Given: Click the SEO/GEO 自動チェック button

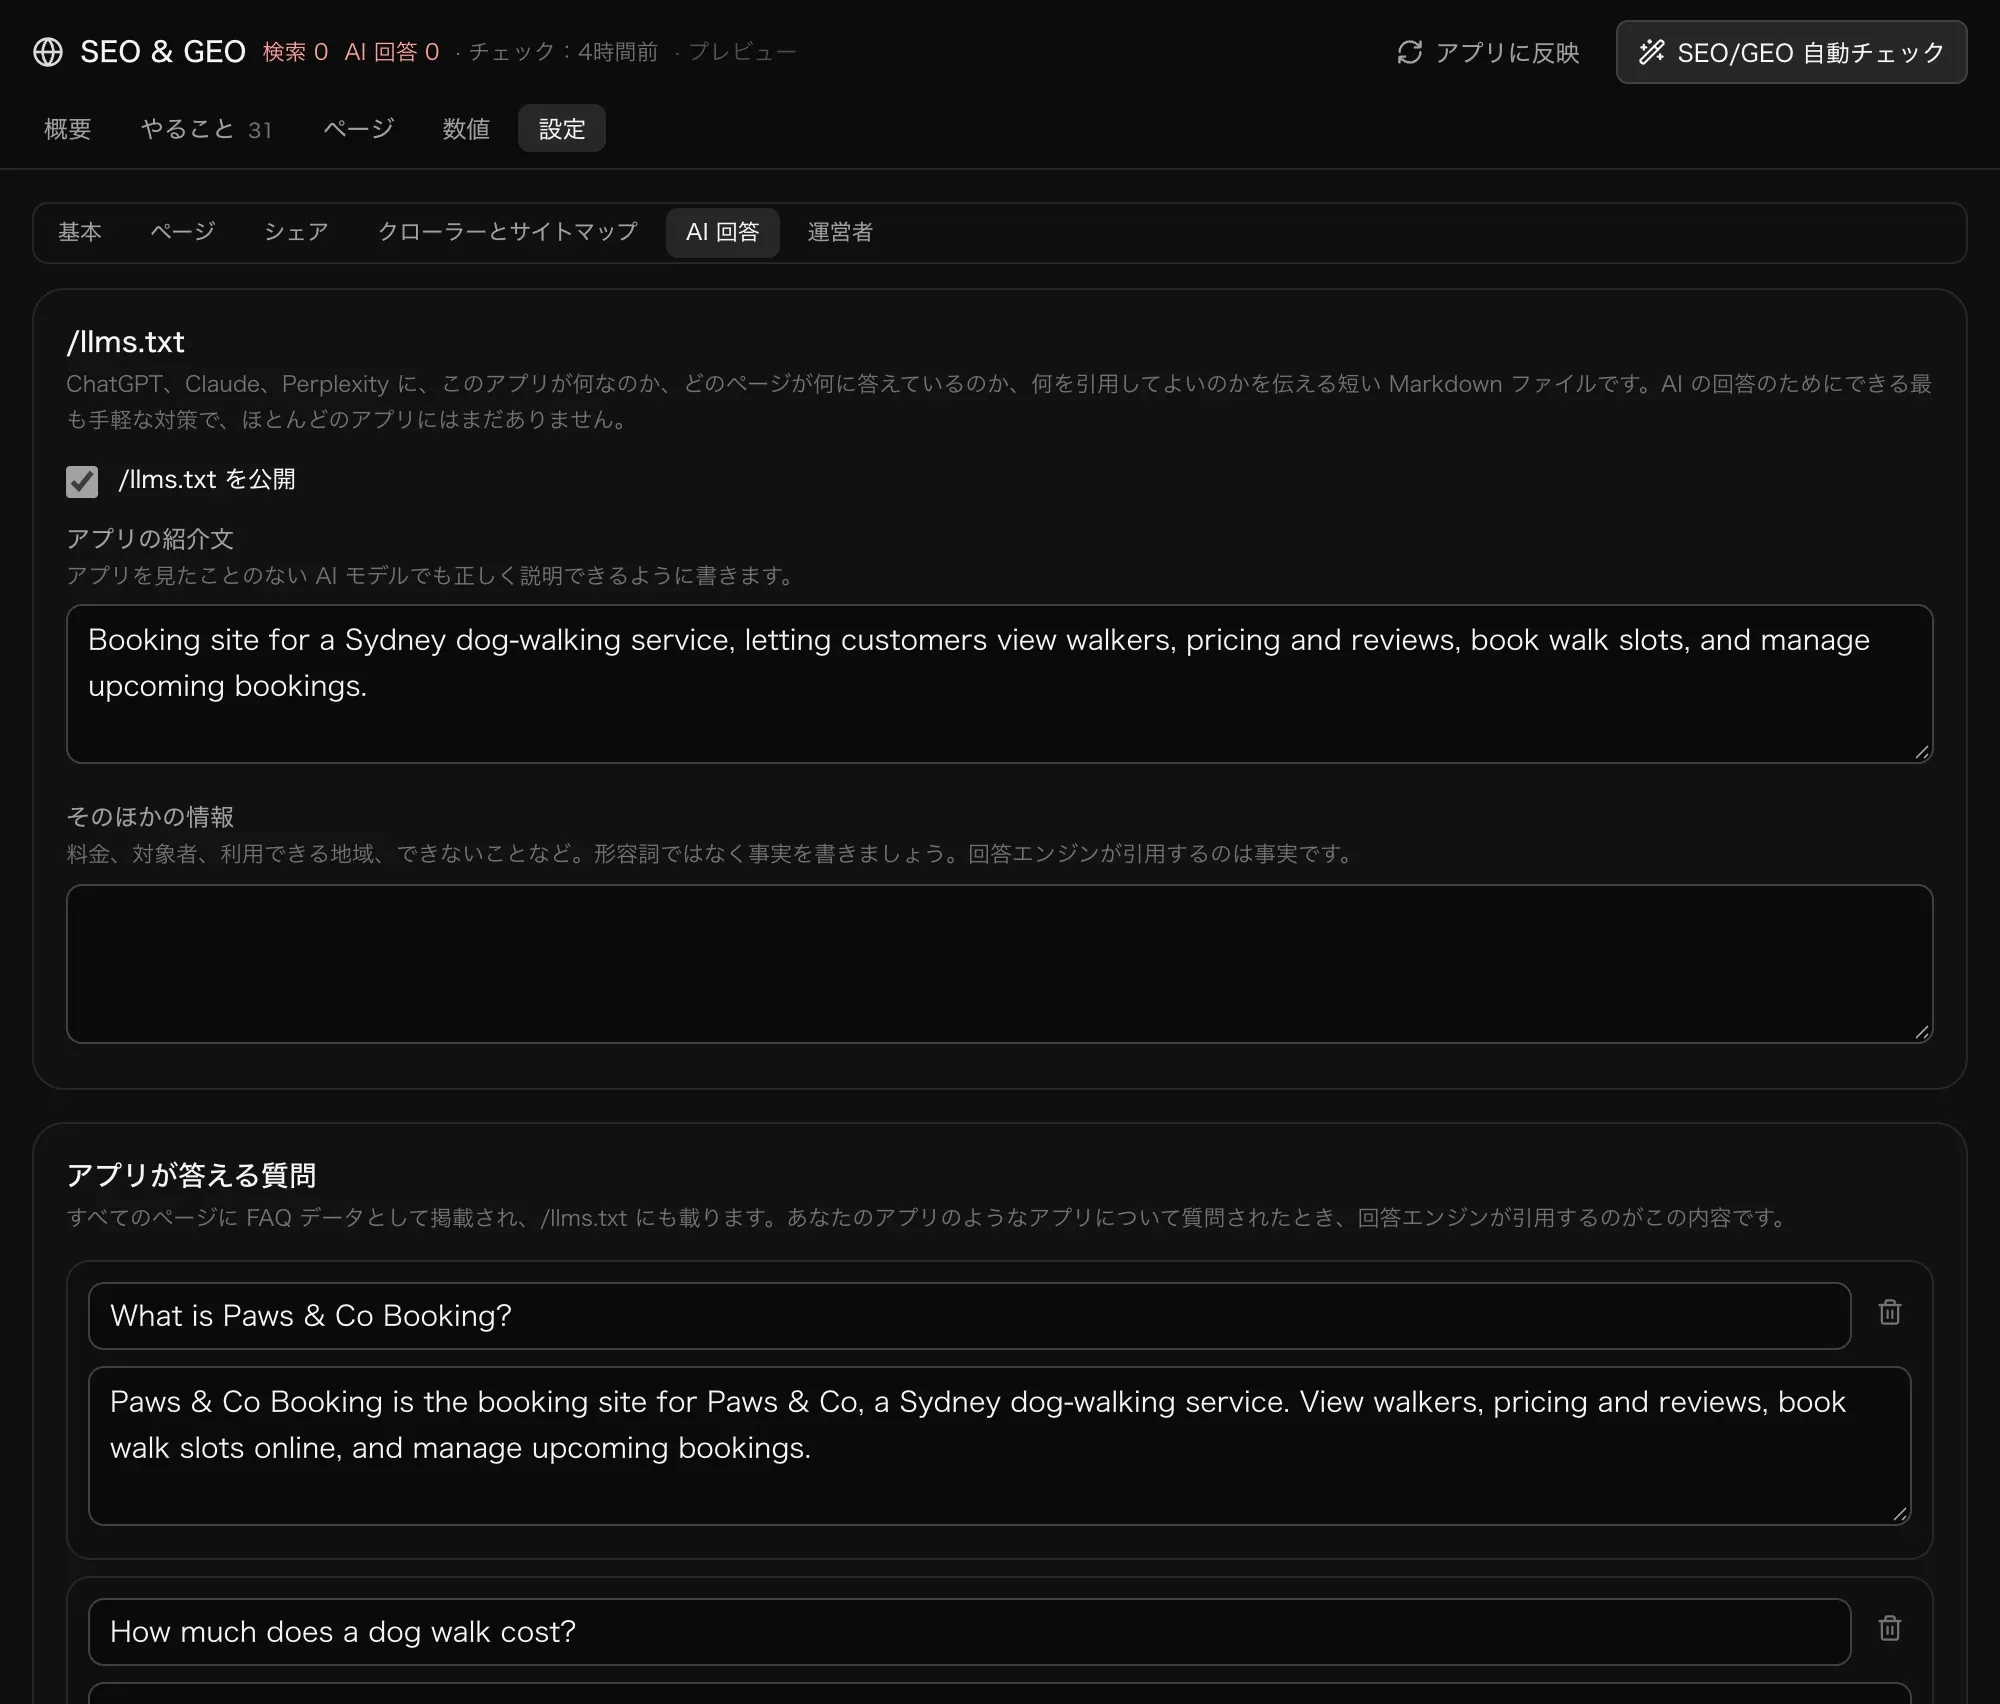Looking at the screenshot, I should coord(1791,52).
